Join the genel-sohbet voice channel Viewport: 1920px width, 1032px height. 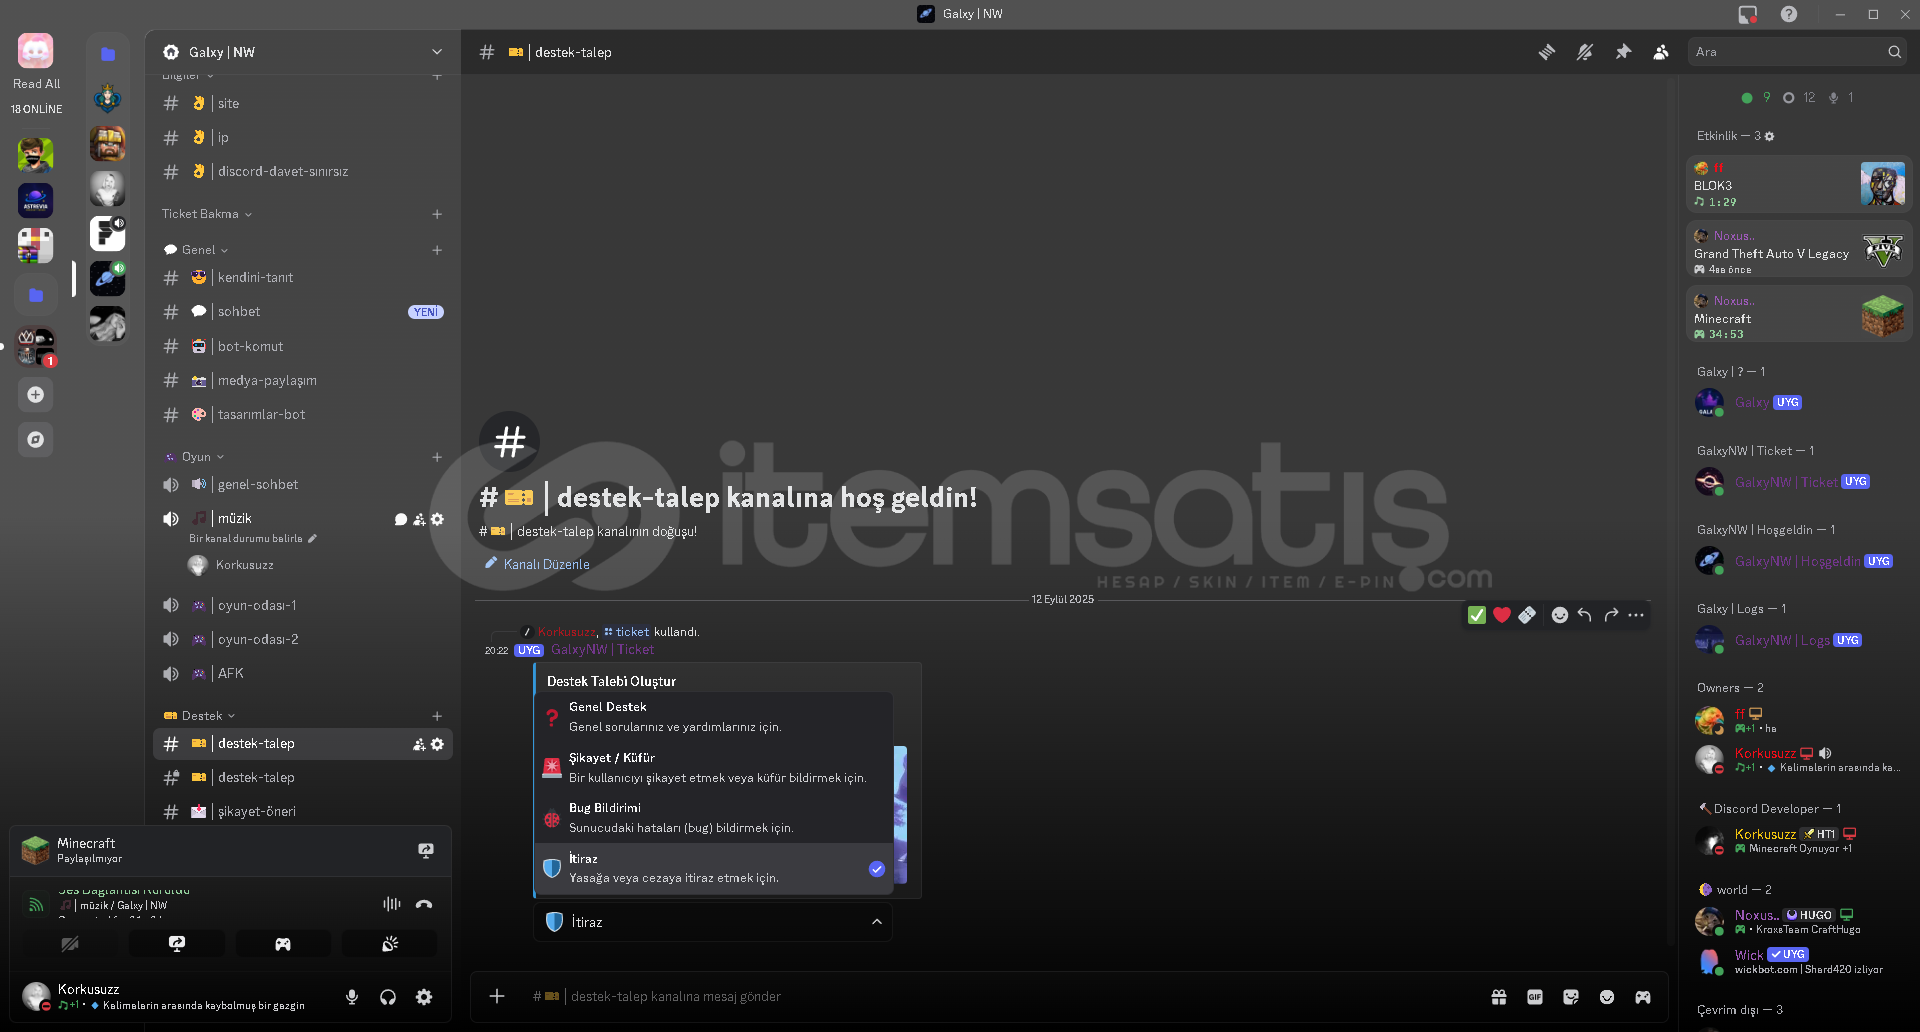point(302,484)
